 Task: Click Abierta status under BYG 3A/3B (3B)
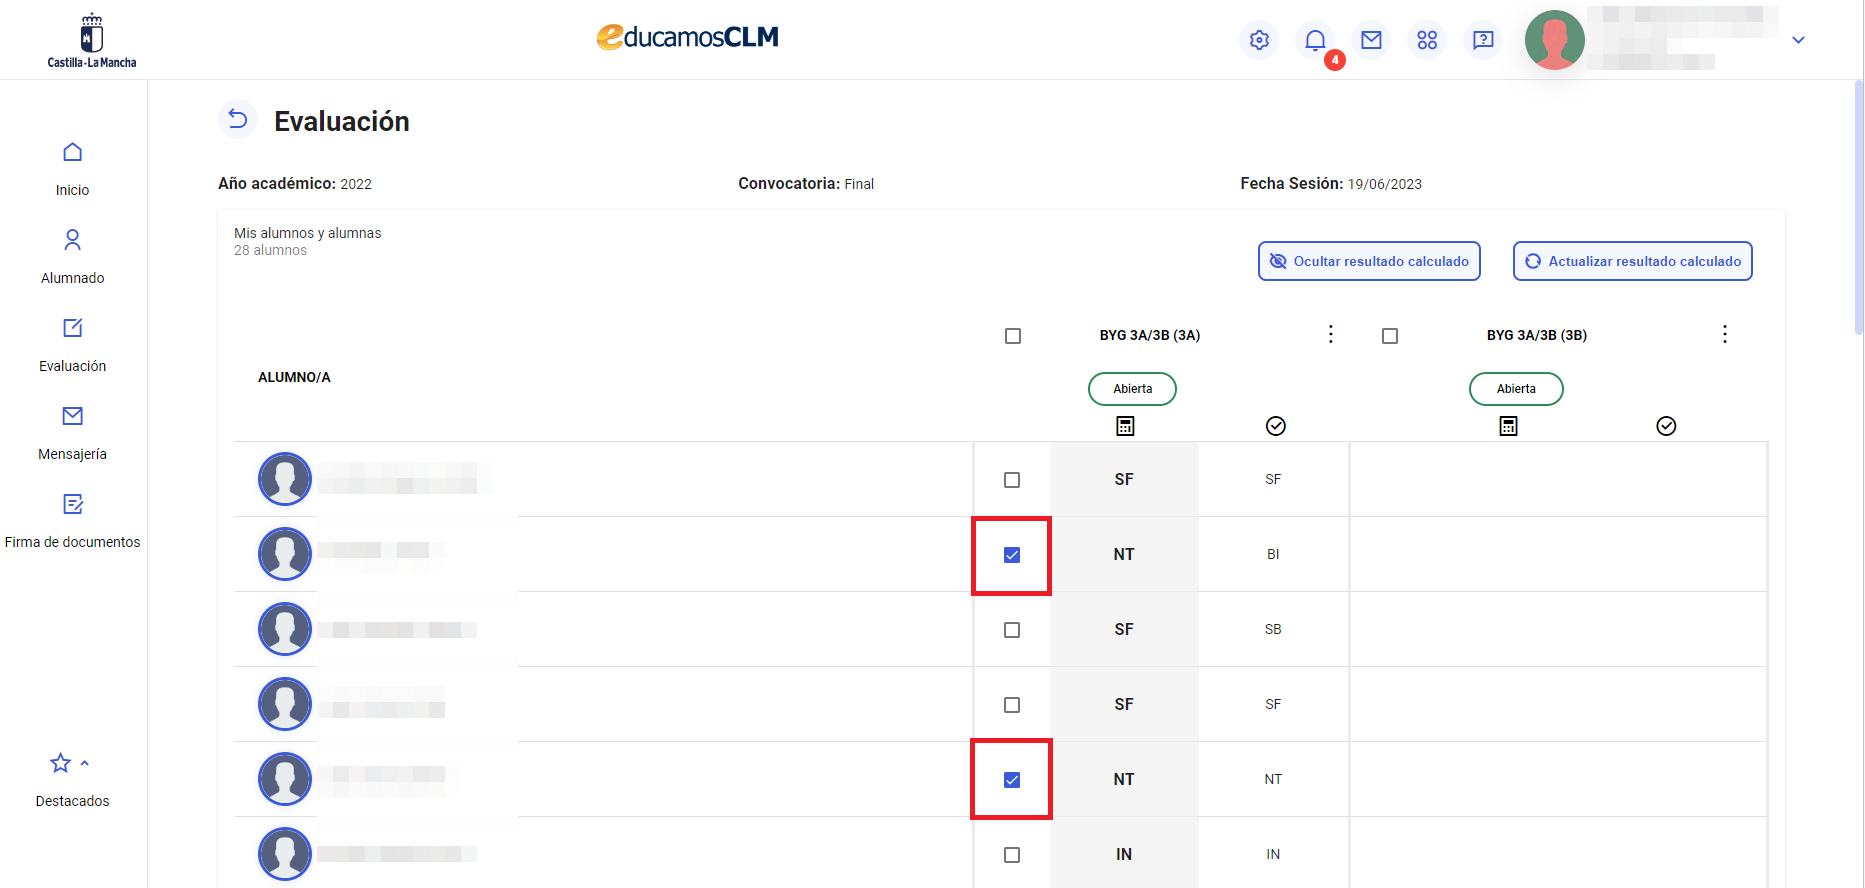tap(1516, 389)
